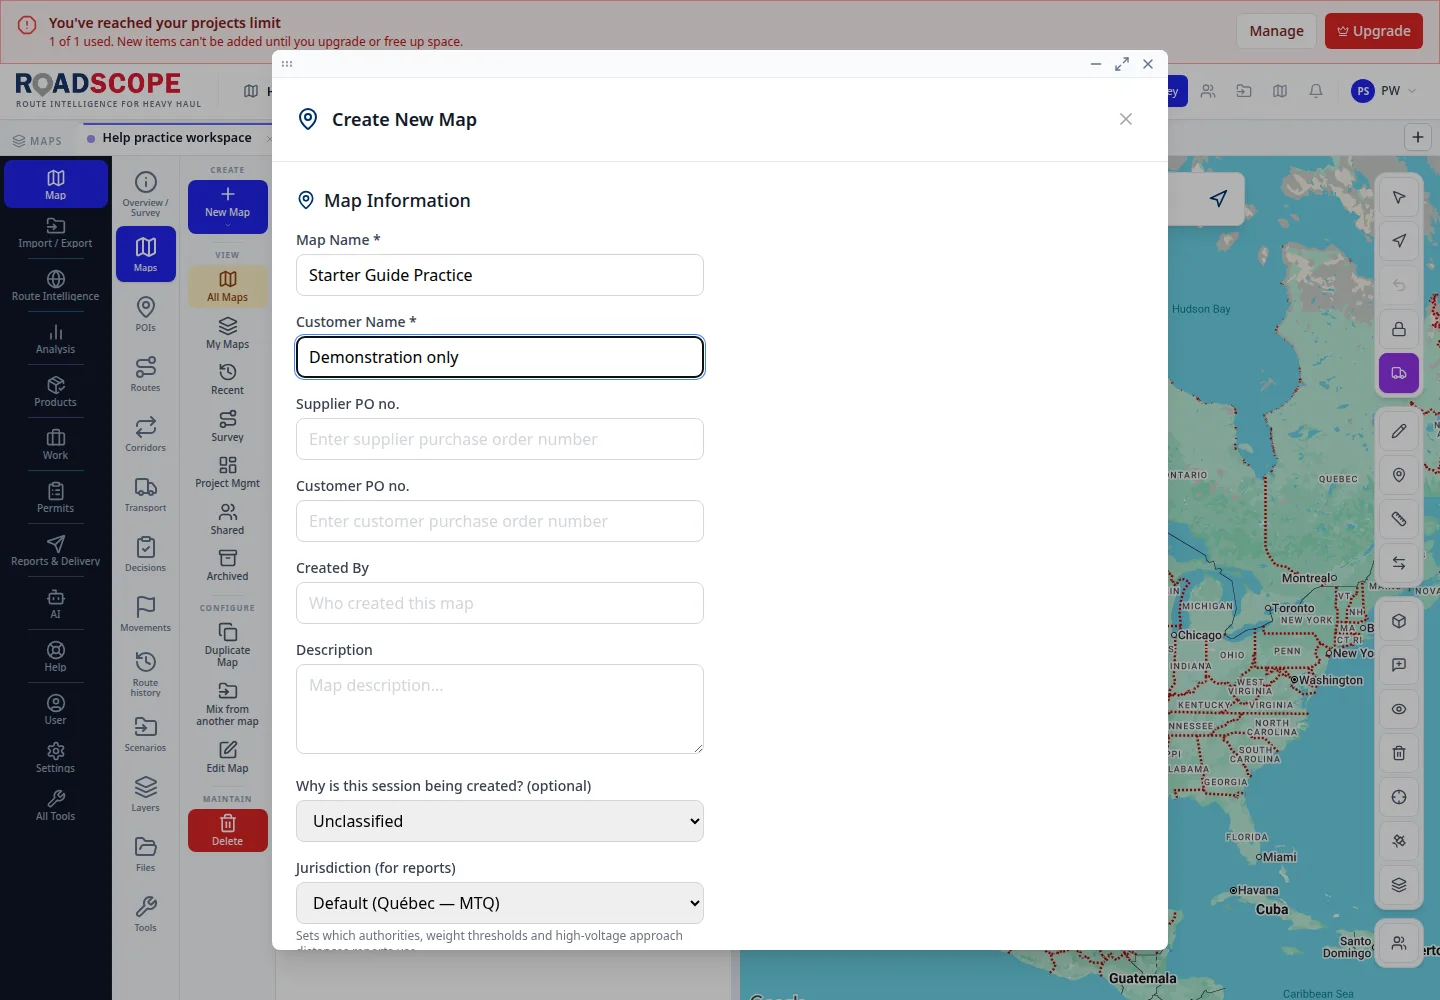Toggle the eye visibility tool

1399,709
